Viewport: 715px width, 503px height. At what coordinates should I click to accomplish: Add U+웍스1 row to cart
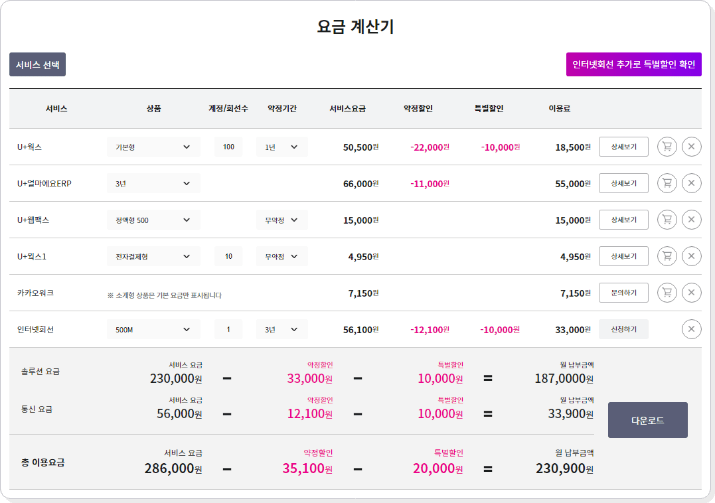(667, 256)
